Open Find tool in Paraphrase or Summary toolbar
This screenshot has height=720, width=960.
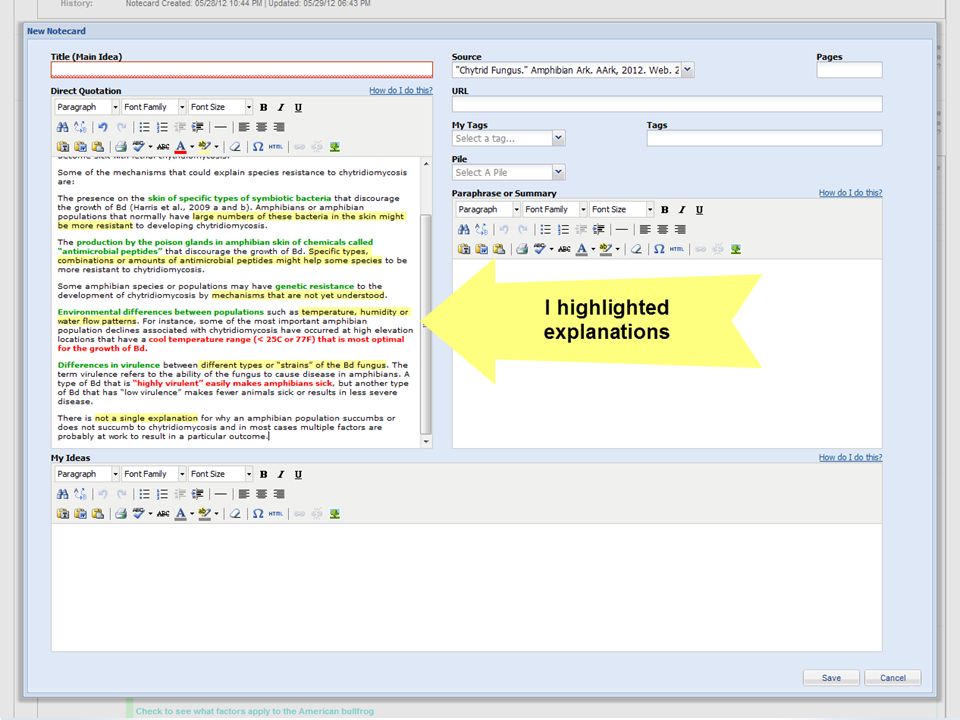pos(463,229)
